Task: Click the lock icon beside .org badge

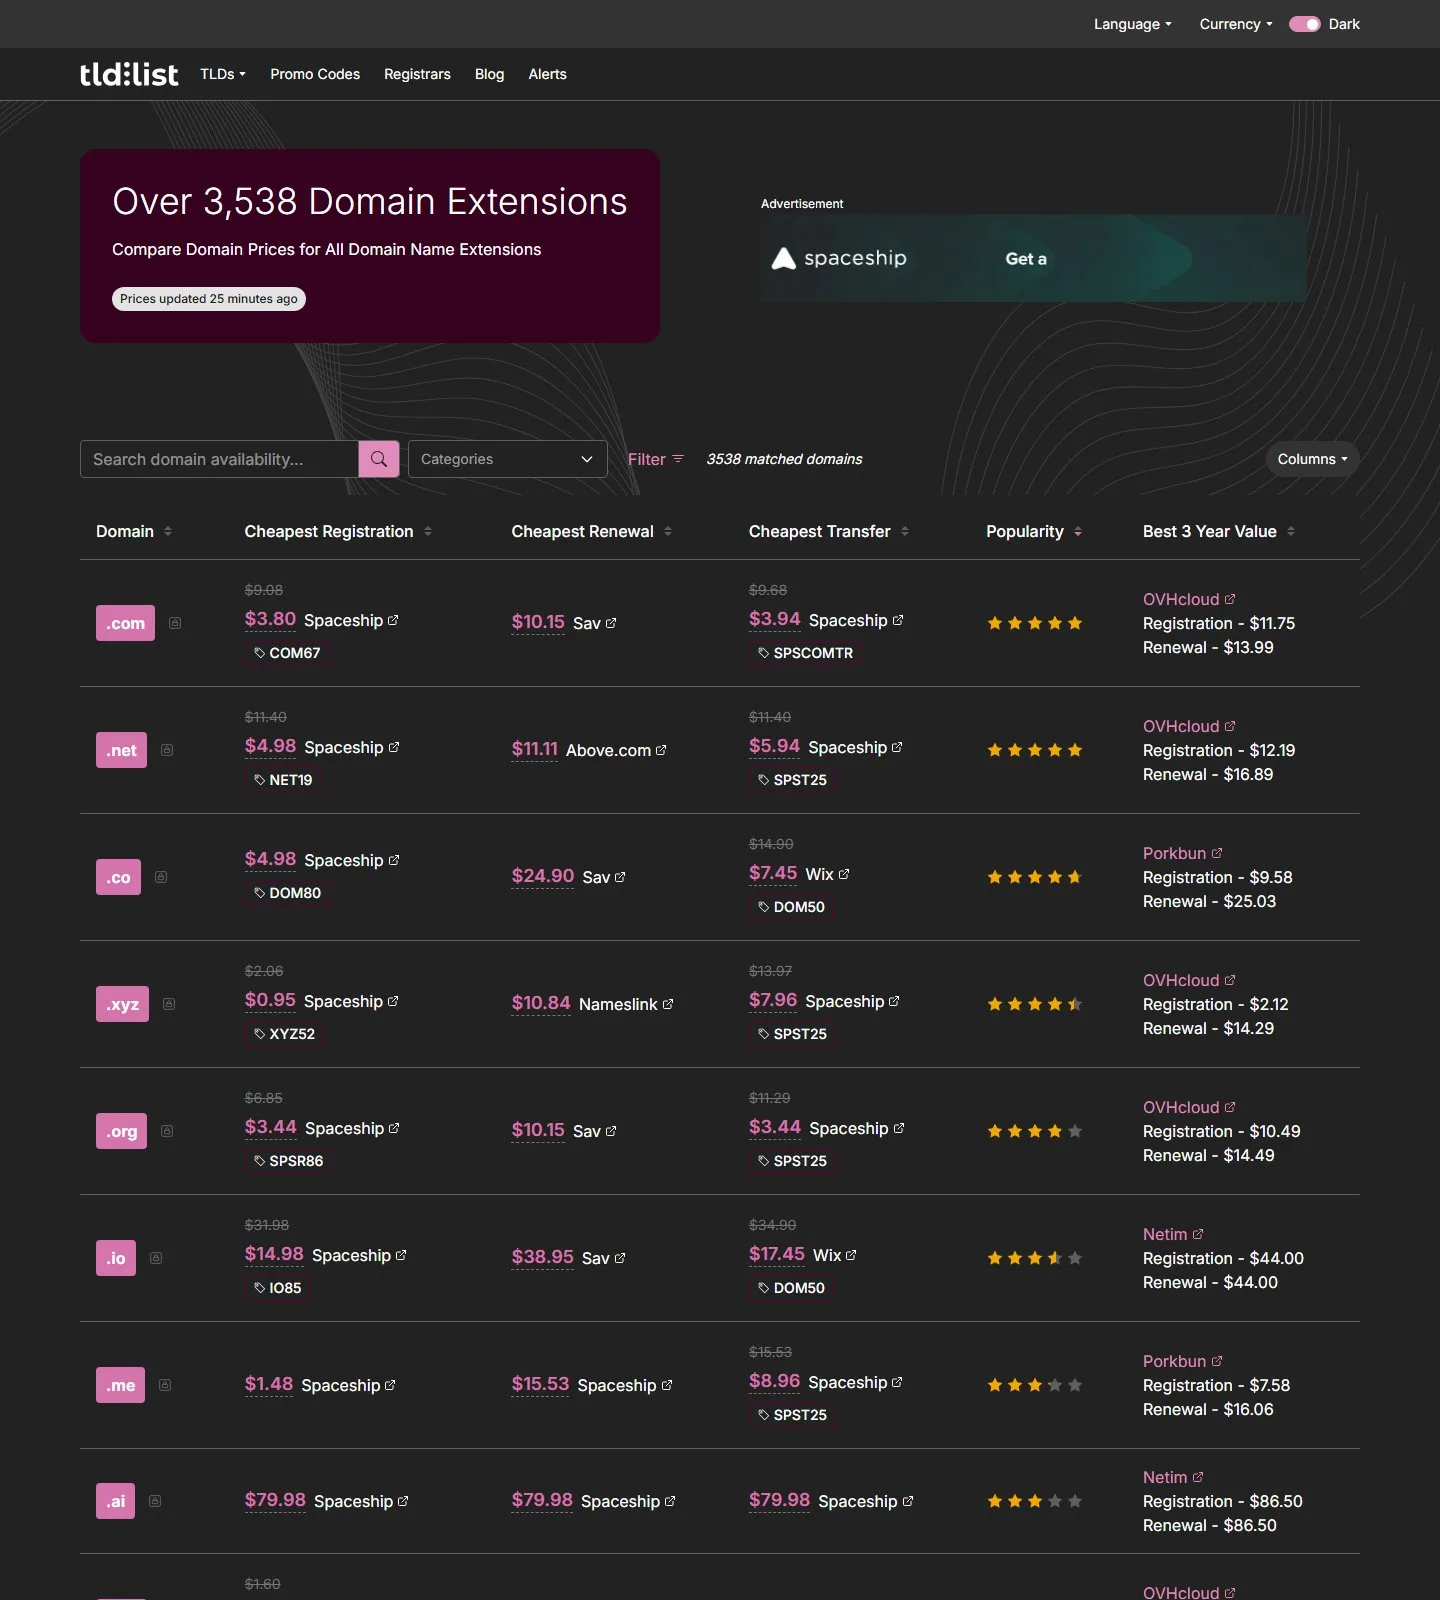Action: point(167,1131)
